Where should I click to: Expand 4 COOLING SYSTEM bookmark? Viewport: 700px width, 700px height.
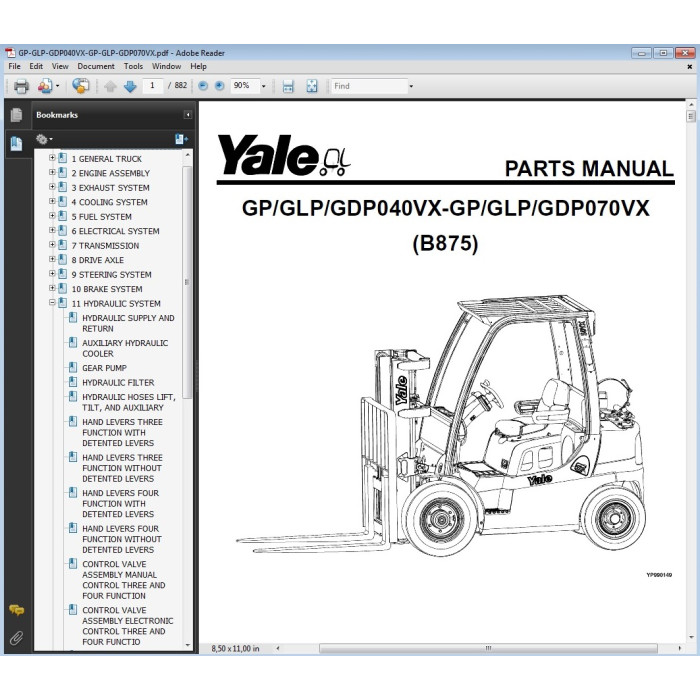click(52, 201)
